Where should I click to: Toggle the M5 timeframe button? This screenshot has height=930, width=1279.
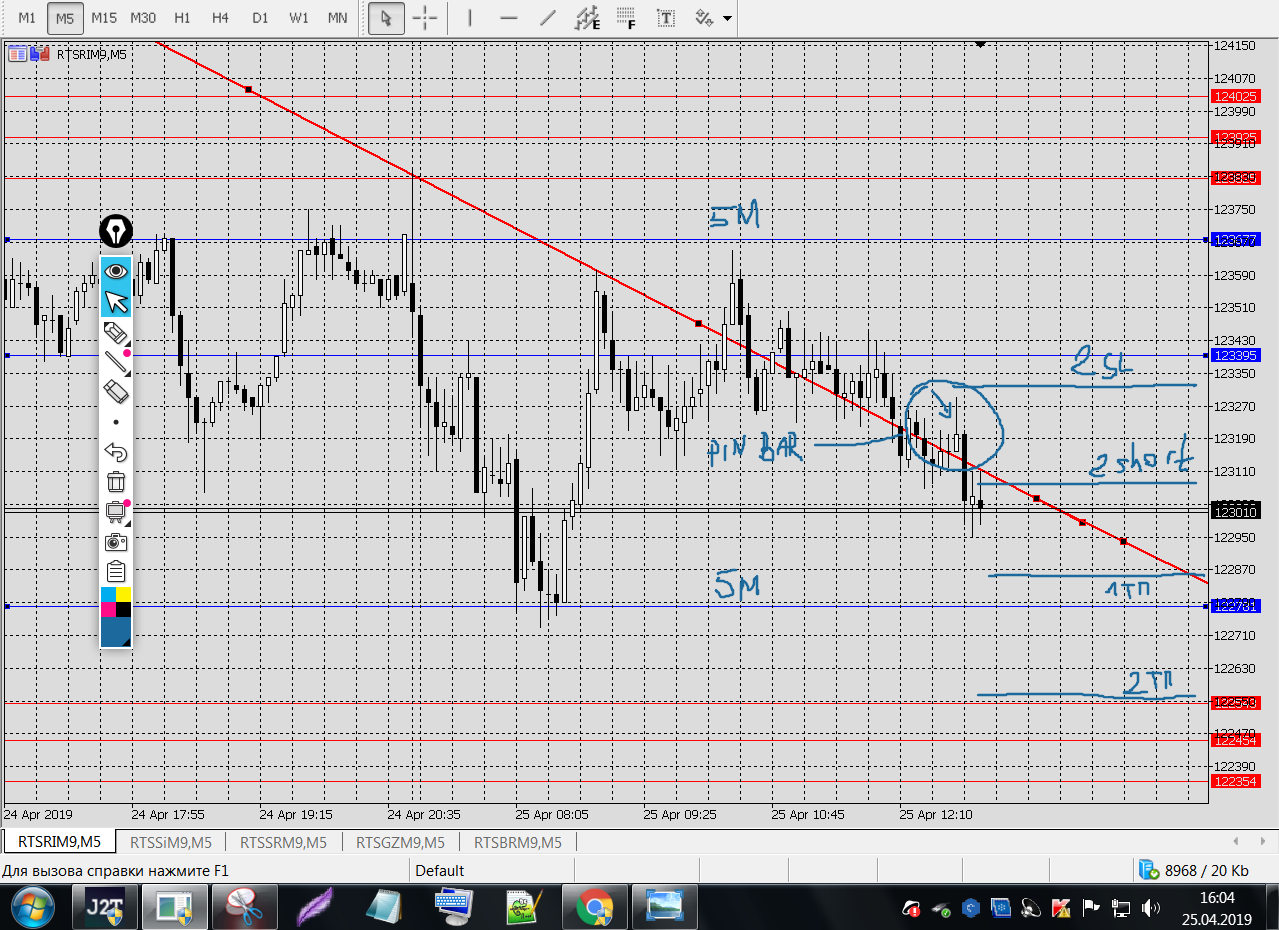tap(65, 18)
